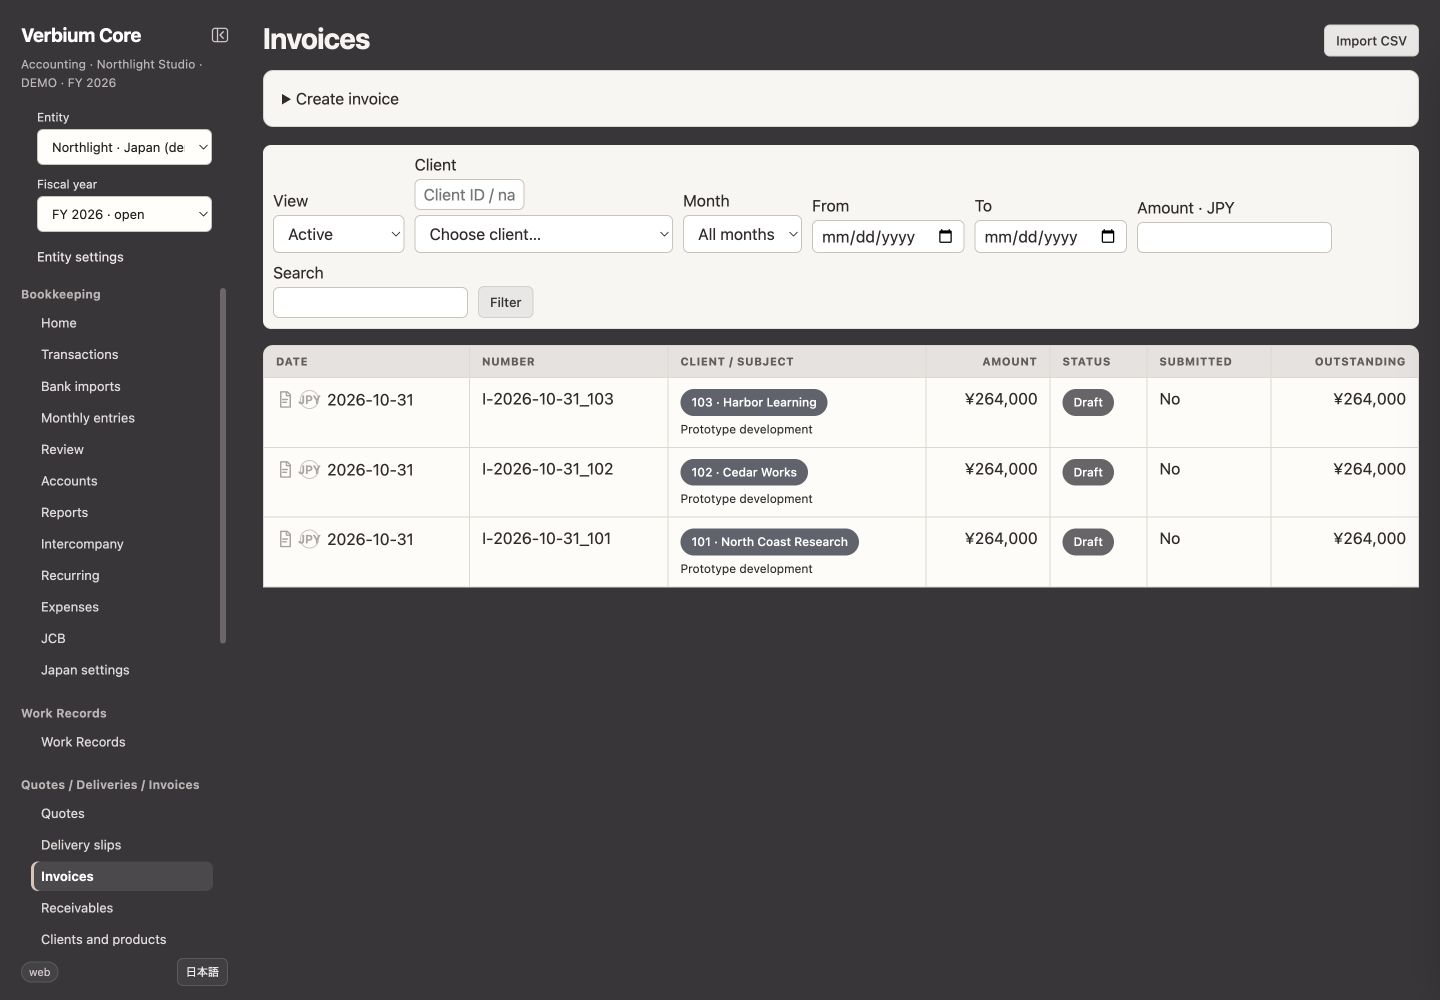This screenshot has height=1000, width=1440.
Task: Click the Amount column header
Action: pyautogui.click(x=1009, y=362)
